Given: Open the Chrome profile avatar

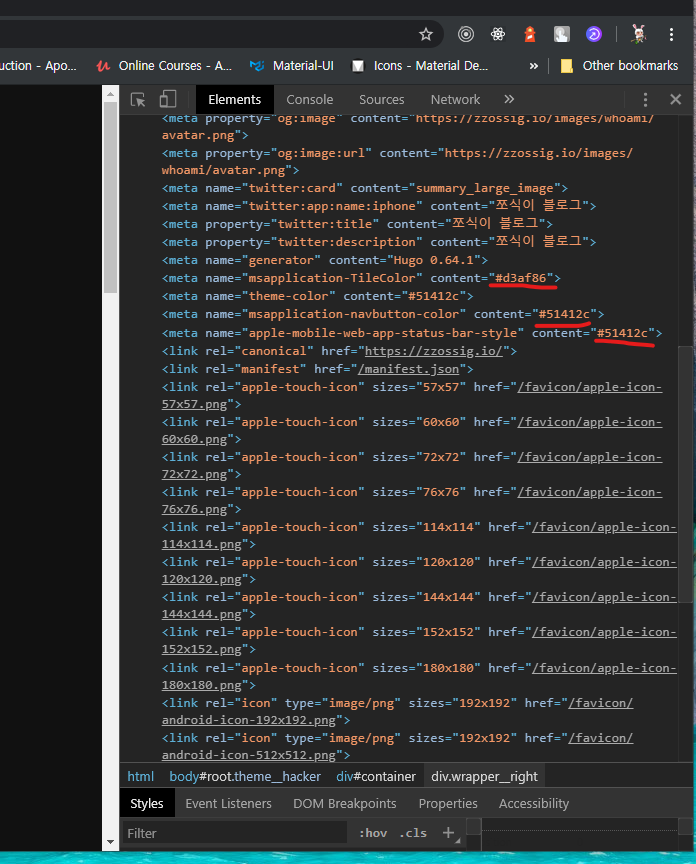Looking at the screenshot, I should 639,35.
